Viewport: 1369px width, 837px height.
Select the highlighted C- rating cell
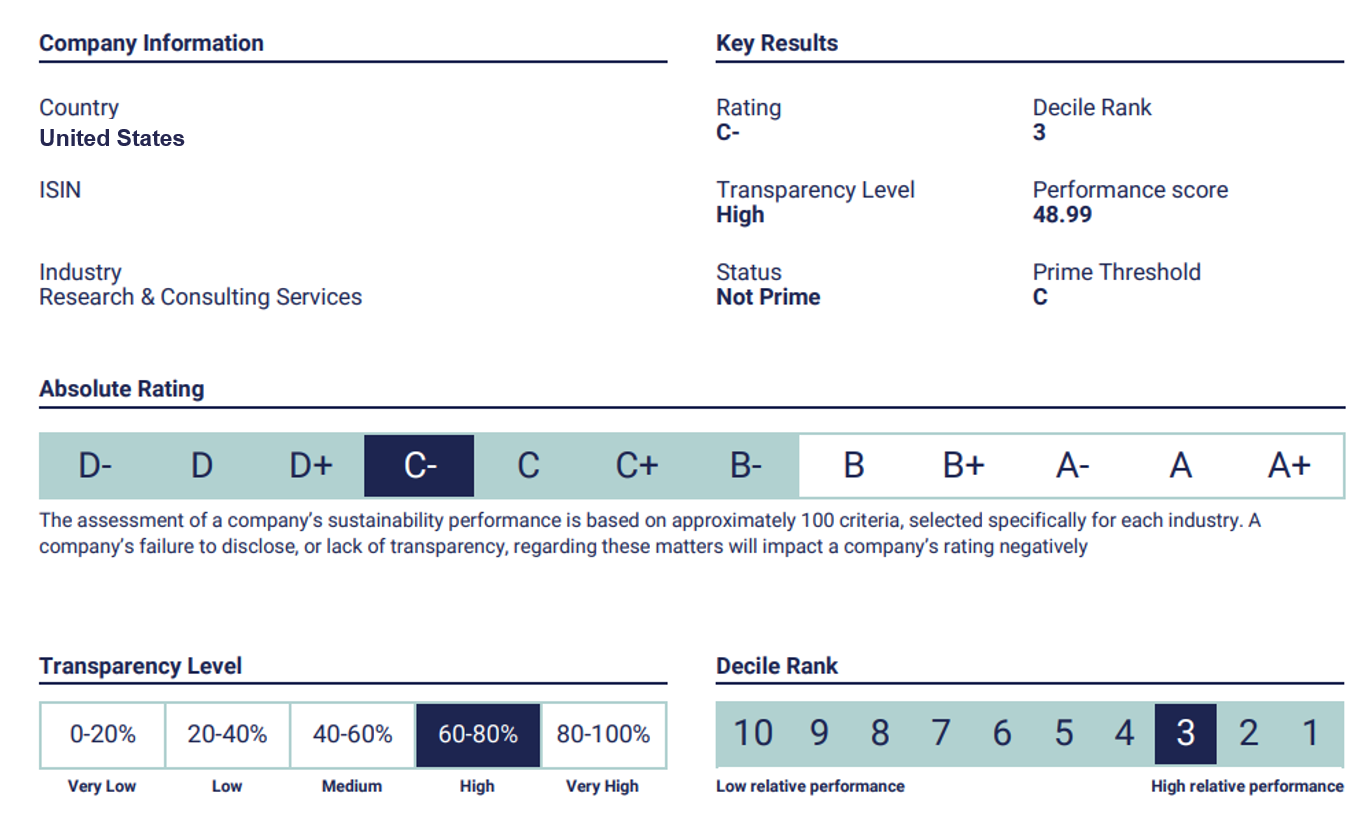[419, 466]
